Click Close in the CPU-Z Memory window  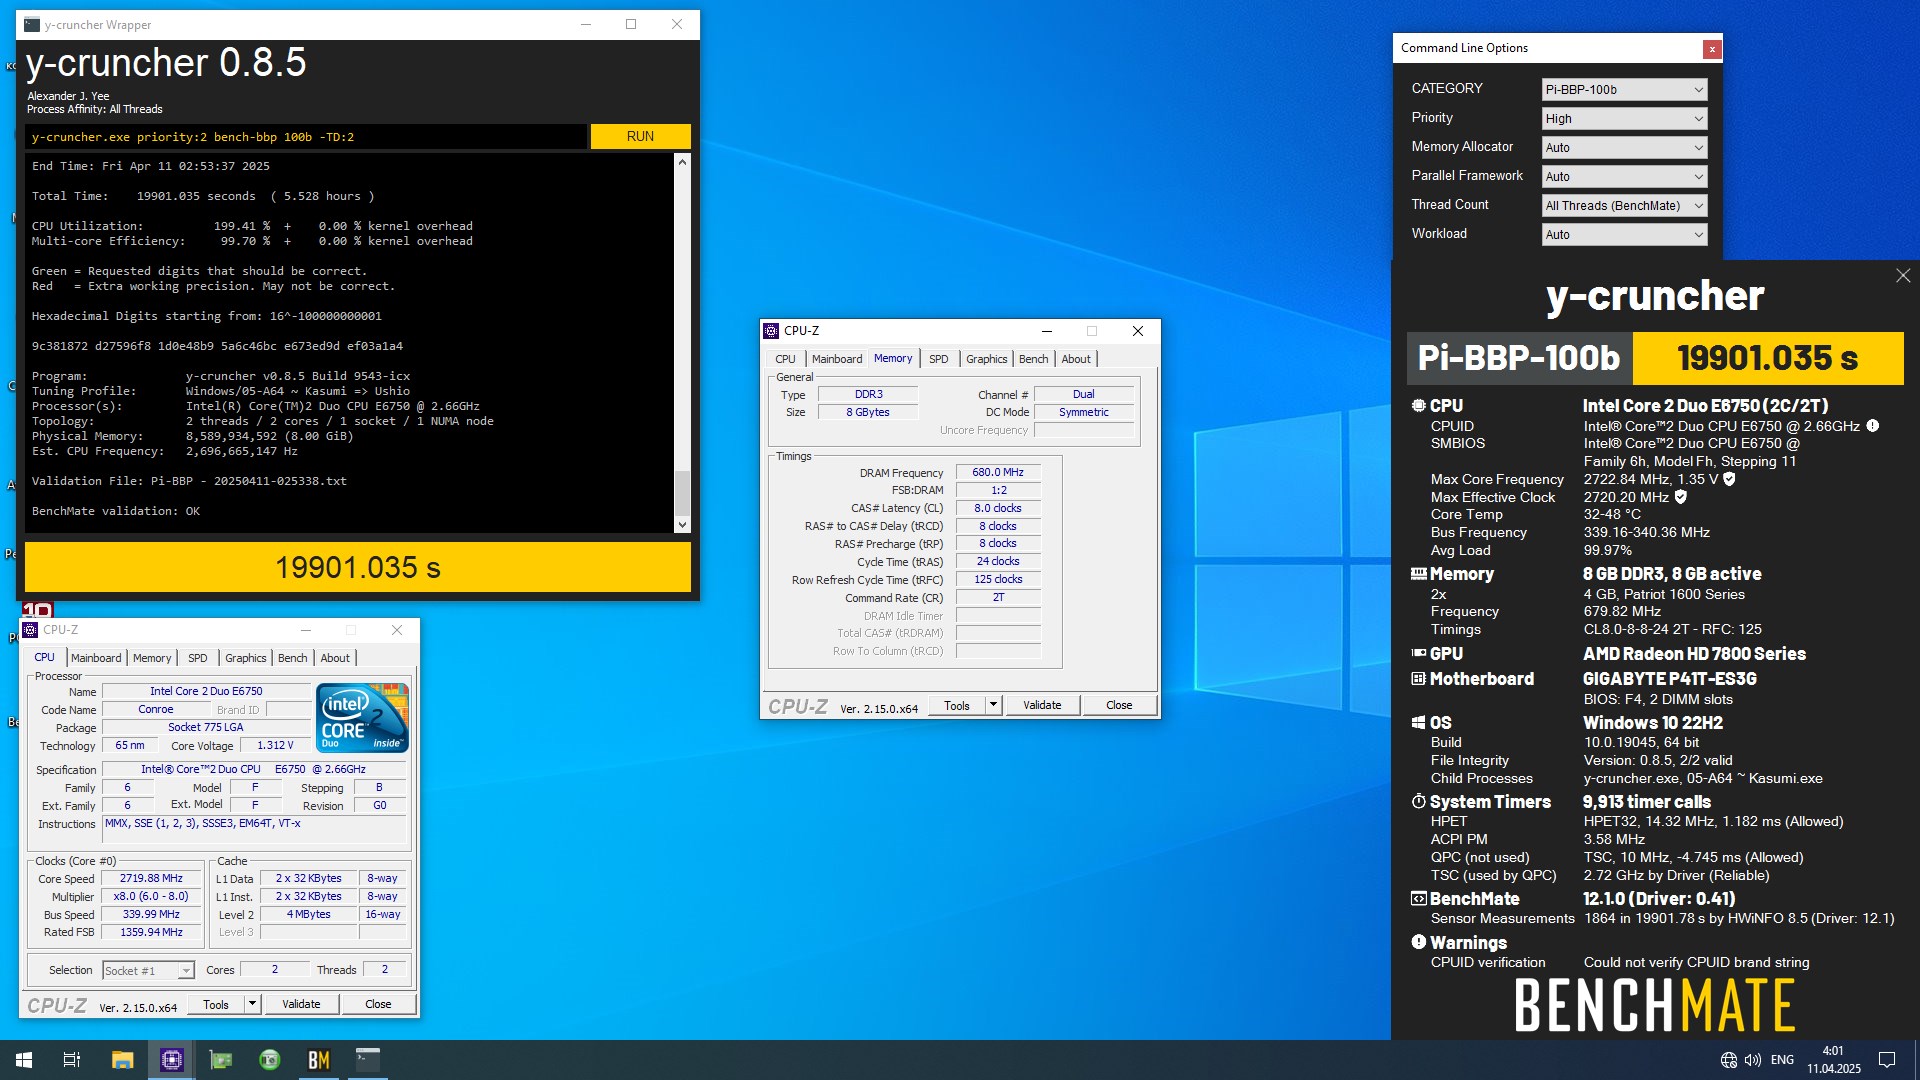pos(1119,705)
